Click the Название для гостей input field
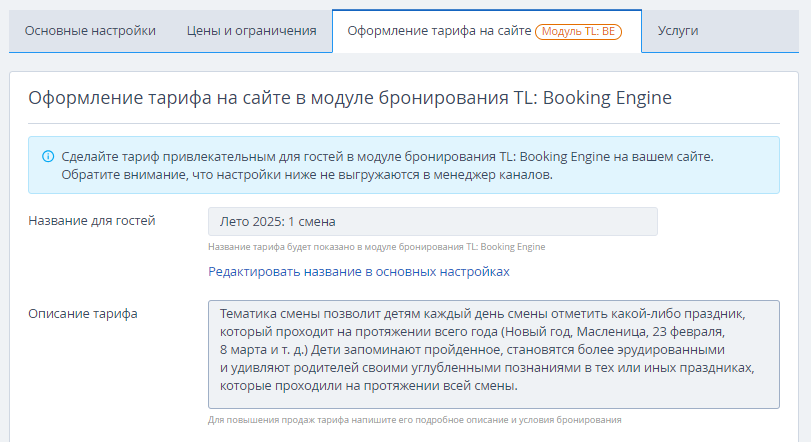811x442 pixels. tap(433, 222)
